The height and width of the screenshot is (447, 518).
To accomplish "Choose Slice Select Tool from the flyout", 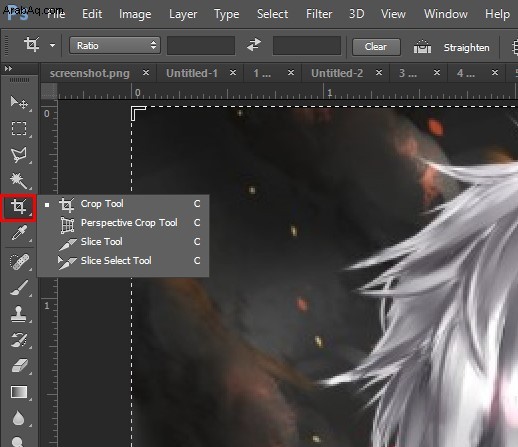I will pos(123,261).
